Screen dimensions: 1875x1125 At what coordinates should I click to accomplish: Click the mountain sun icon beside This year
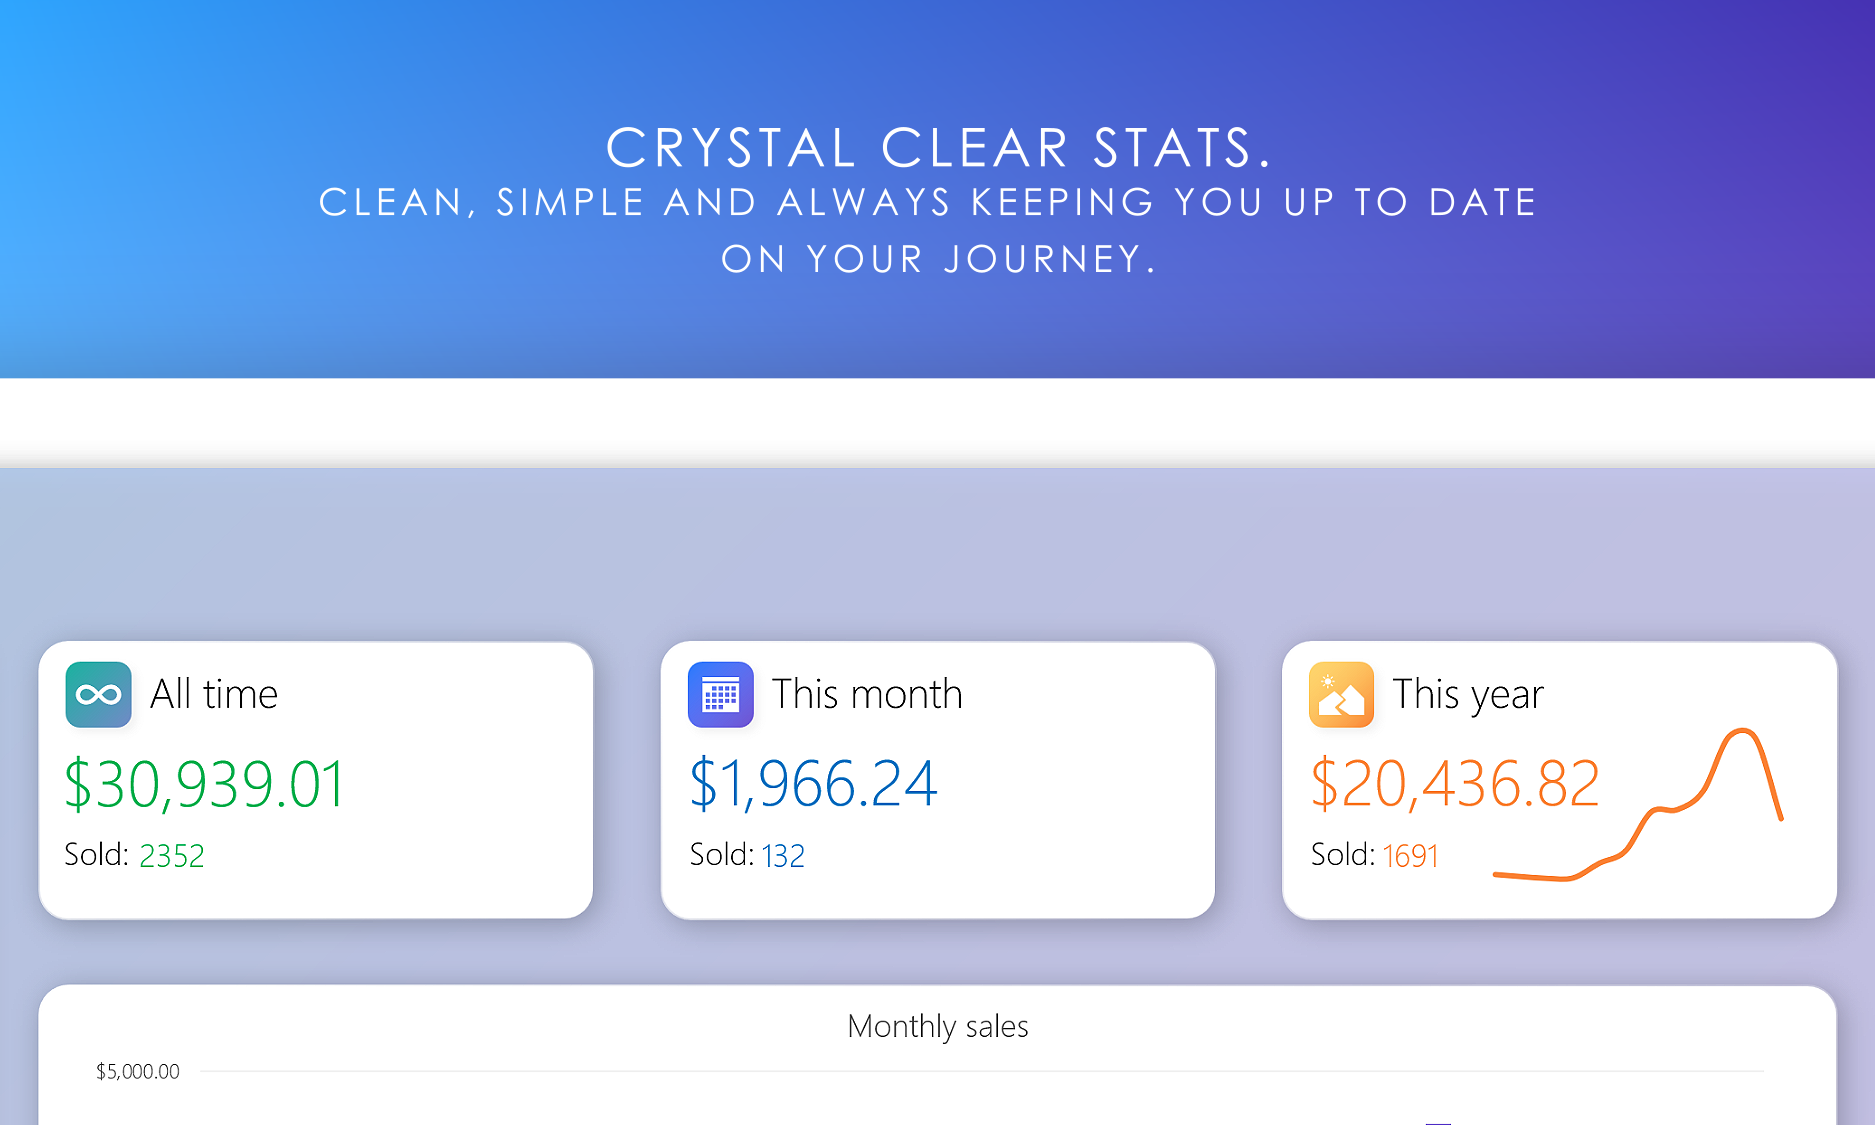(1341, 694)
